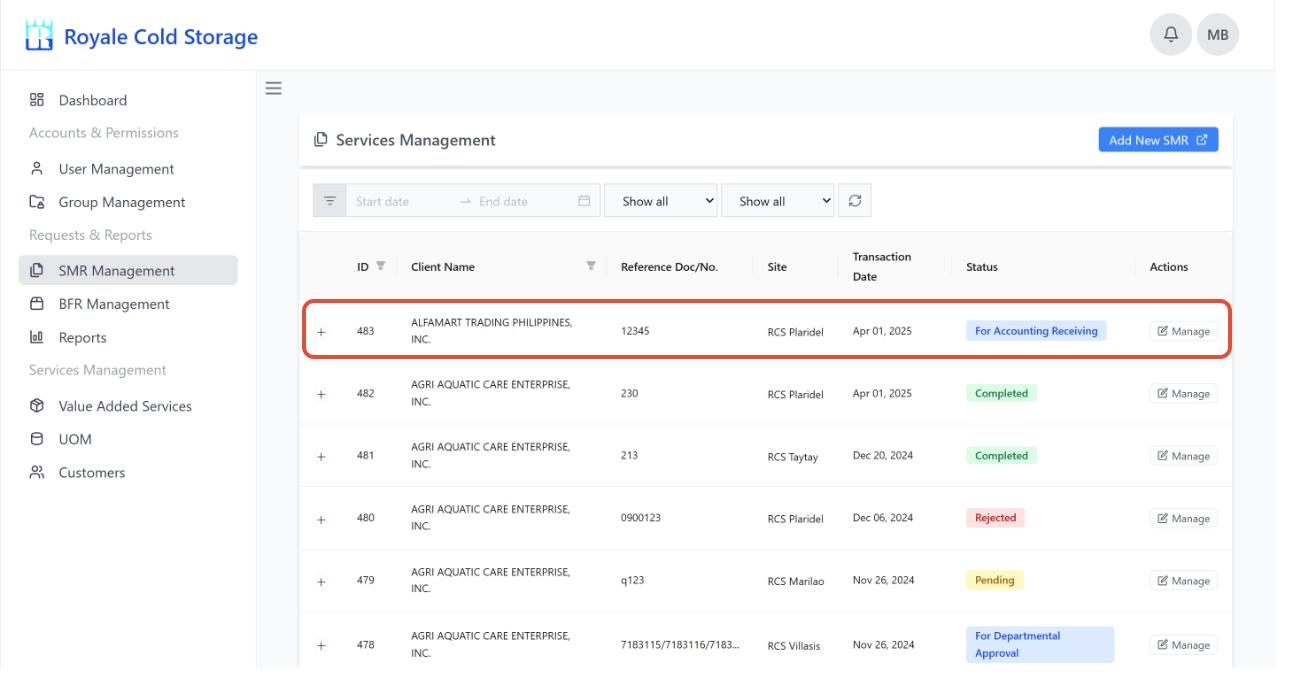The height and width of the screenshot is (678, 1293).
Task: Click the End date input field
Action: pos(522,201)
